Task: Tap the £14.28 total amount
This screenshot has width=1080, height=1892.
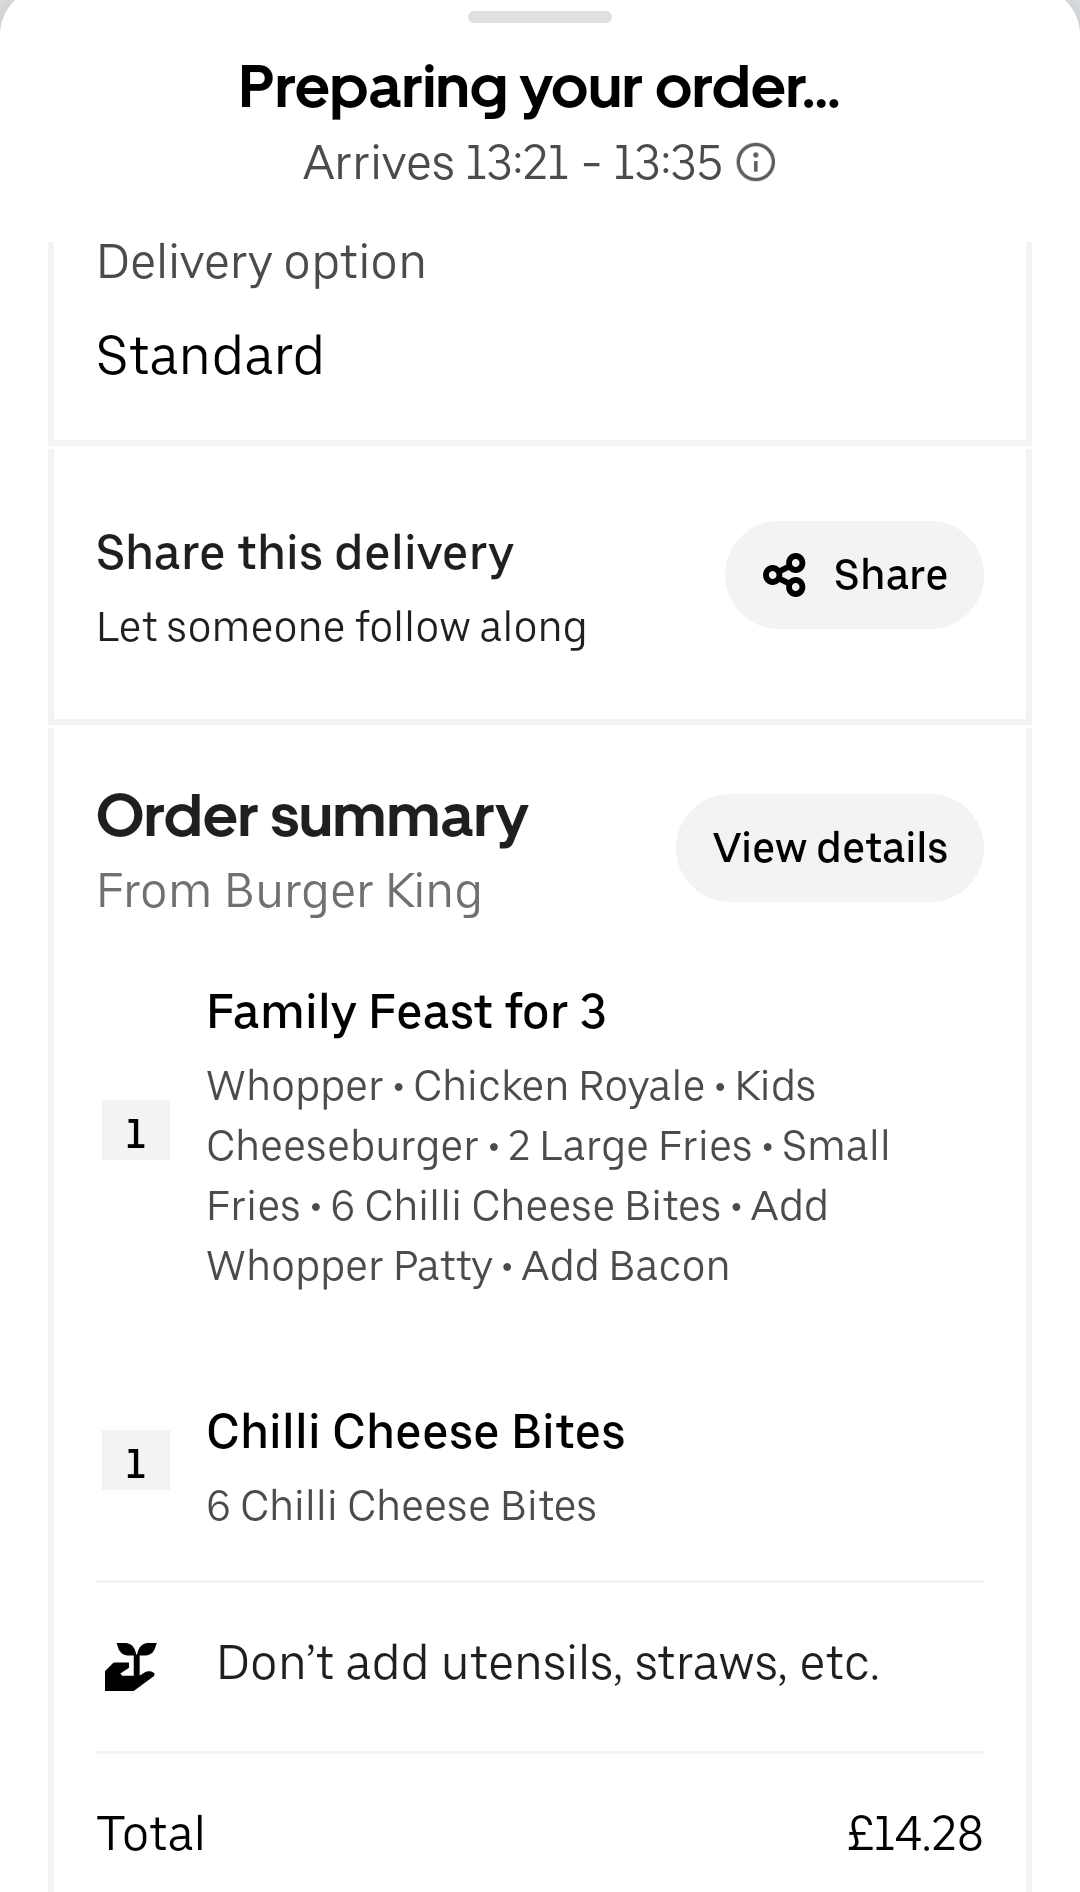Action: point(915,1834)
